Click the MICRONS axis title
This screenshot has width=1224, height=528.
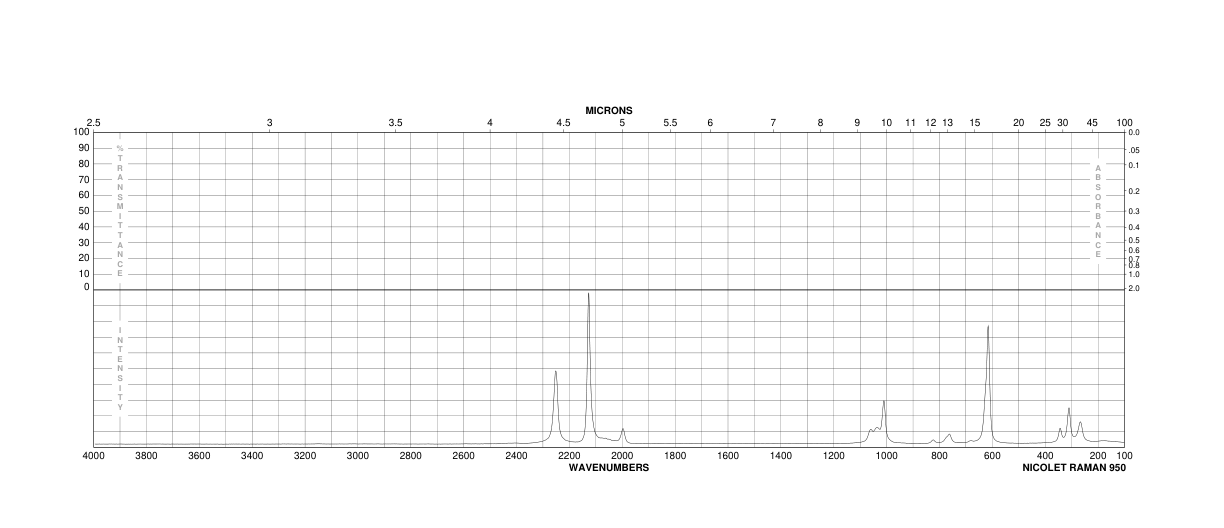tap(609, 110)
